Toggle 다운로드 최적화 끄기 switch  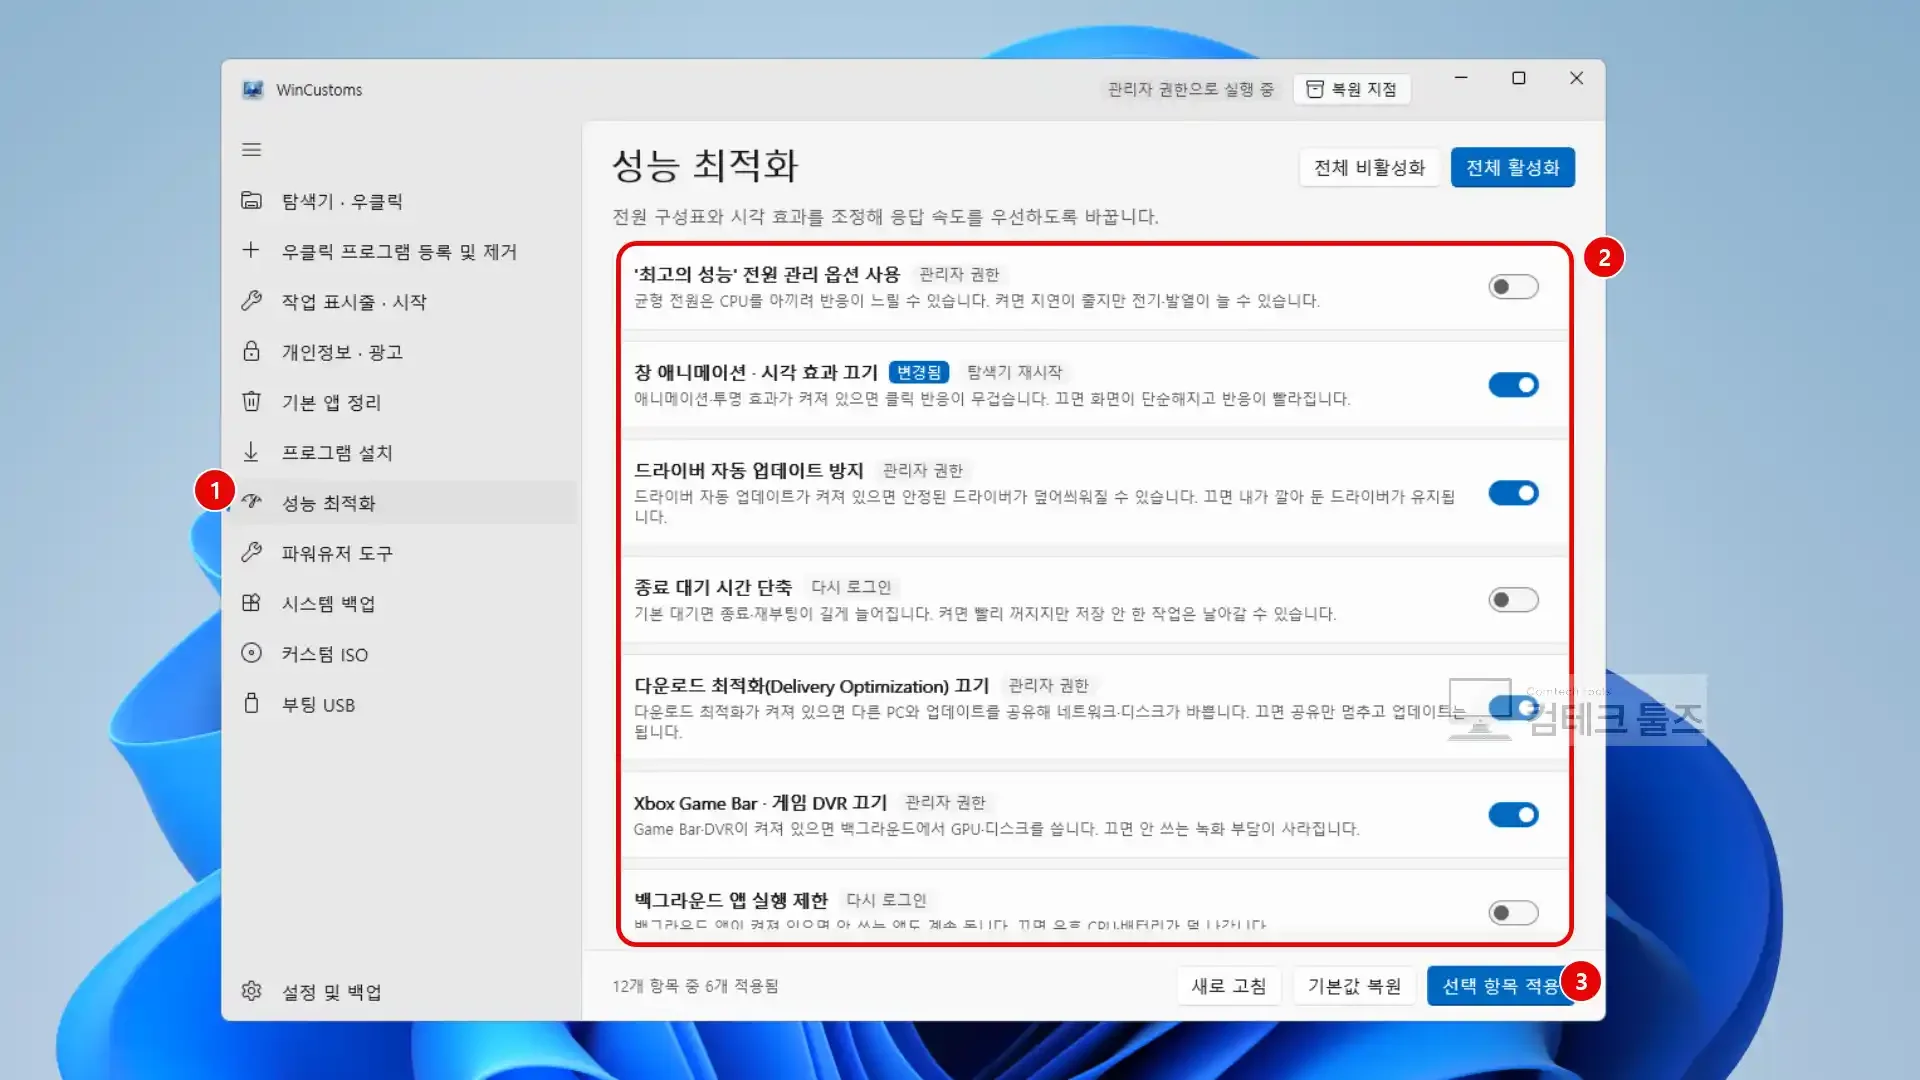[1513, 708]
